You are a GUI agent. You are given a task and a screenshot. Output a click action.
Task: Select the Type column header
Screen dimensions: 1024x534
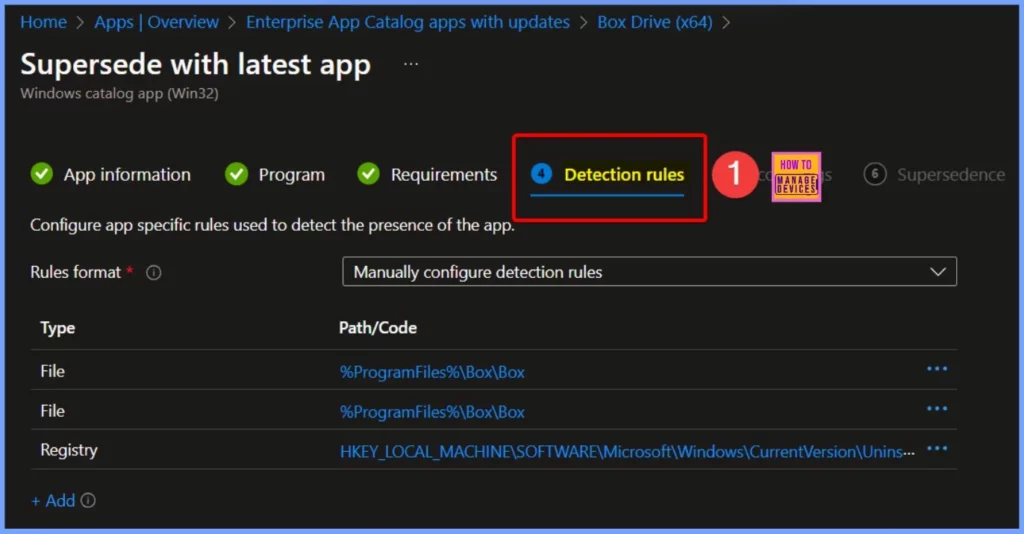tap(57, 328)
